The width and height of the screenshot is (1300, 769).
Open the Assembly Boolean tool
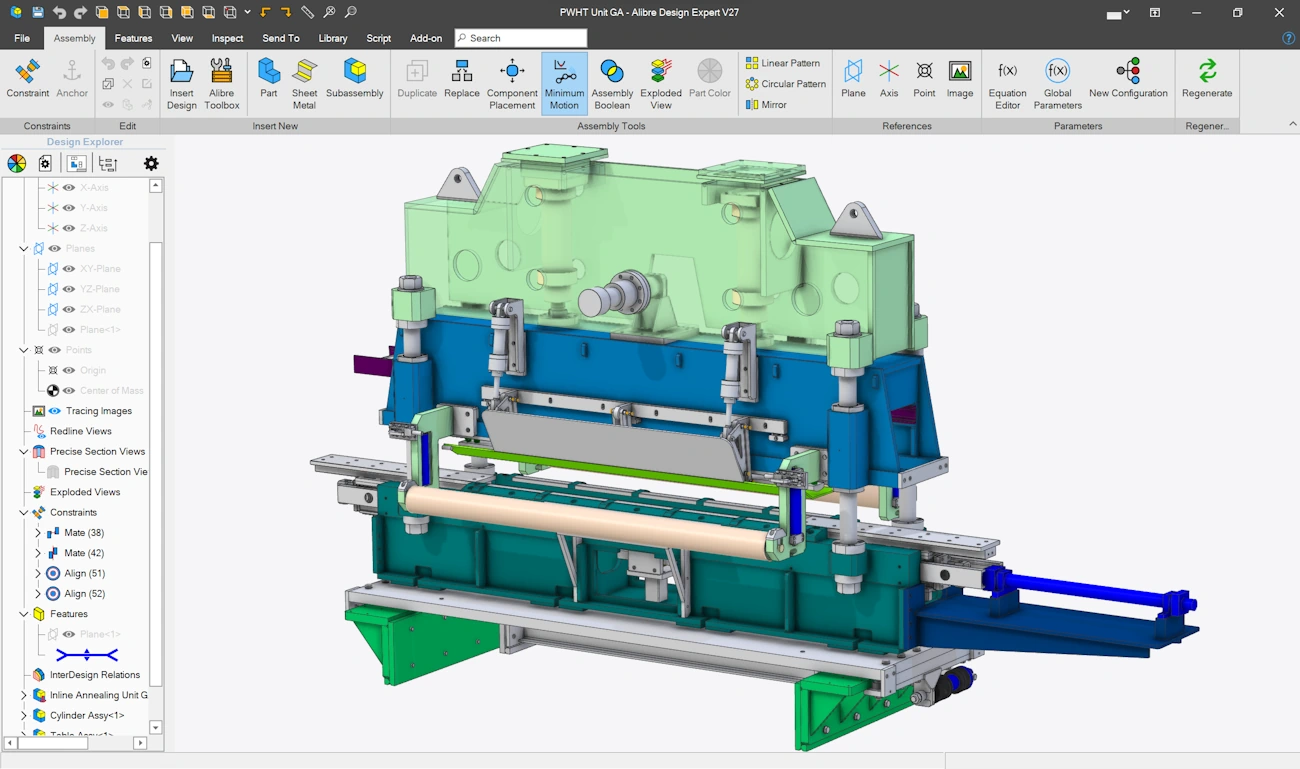pos(612,84)
